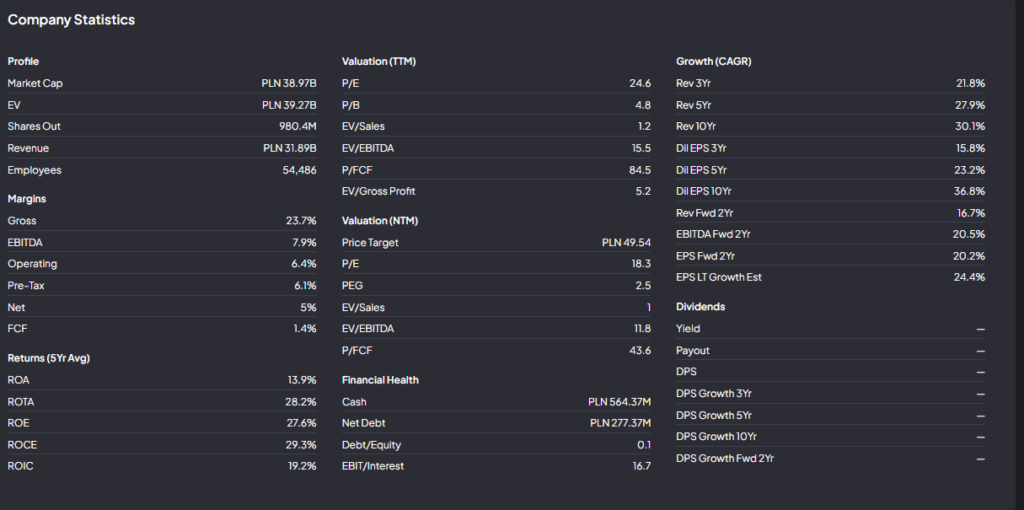Click the Price Target value PLN 49.54
1024x510 pixels.
pyautogui.click(x=626, y=242)
